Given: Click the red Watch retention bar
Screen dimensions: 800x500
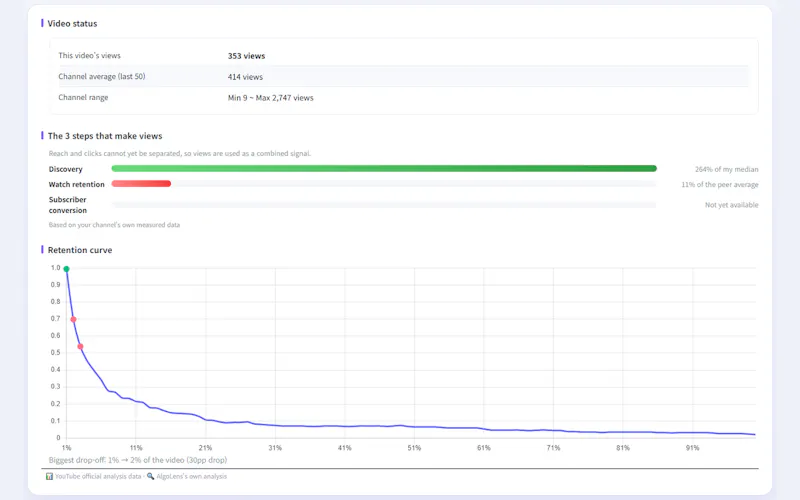Looking at the screenshot, I should coord(141,184).
